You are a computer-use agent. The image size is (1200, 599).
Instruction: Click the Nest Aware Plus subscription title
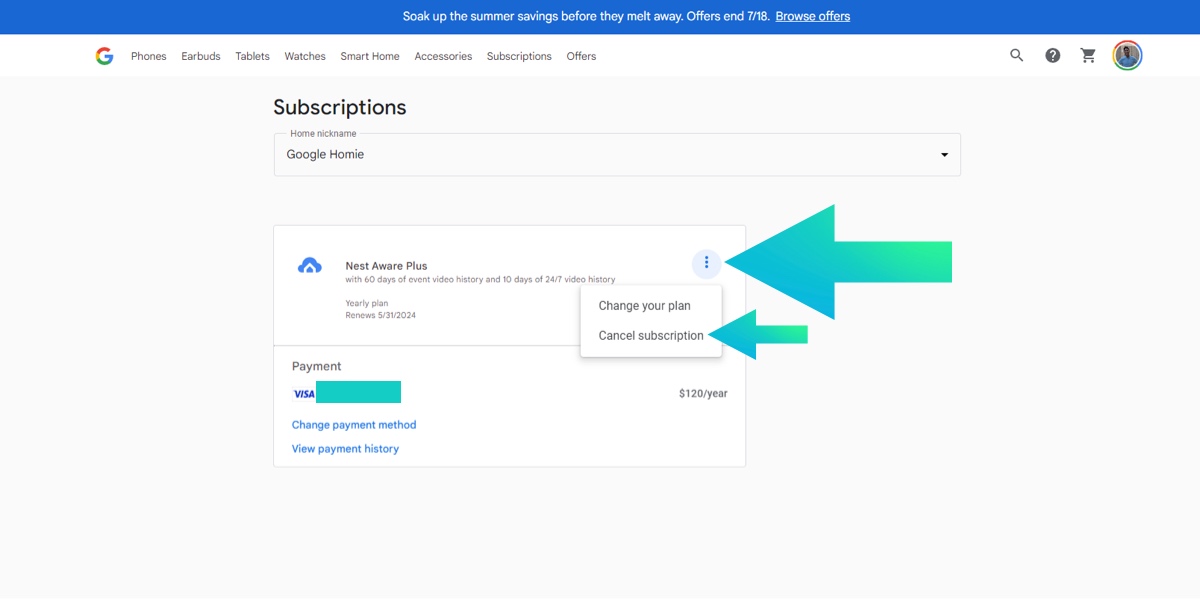tap(386, 266)
